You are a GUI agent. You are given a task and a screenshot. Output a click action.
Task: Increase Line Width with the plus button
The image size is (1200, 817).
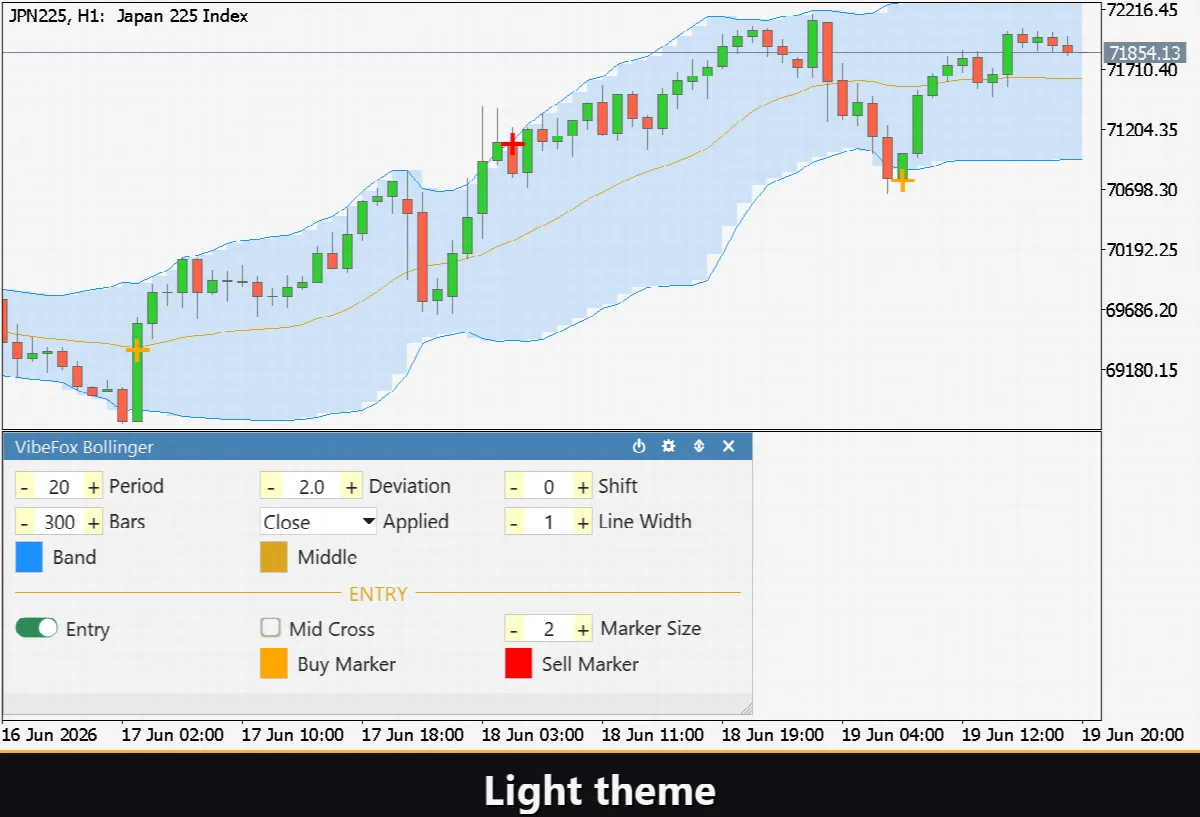click(x=582, y=522)
